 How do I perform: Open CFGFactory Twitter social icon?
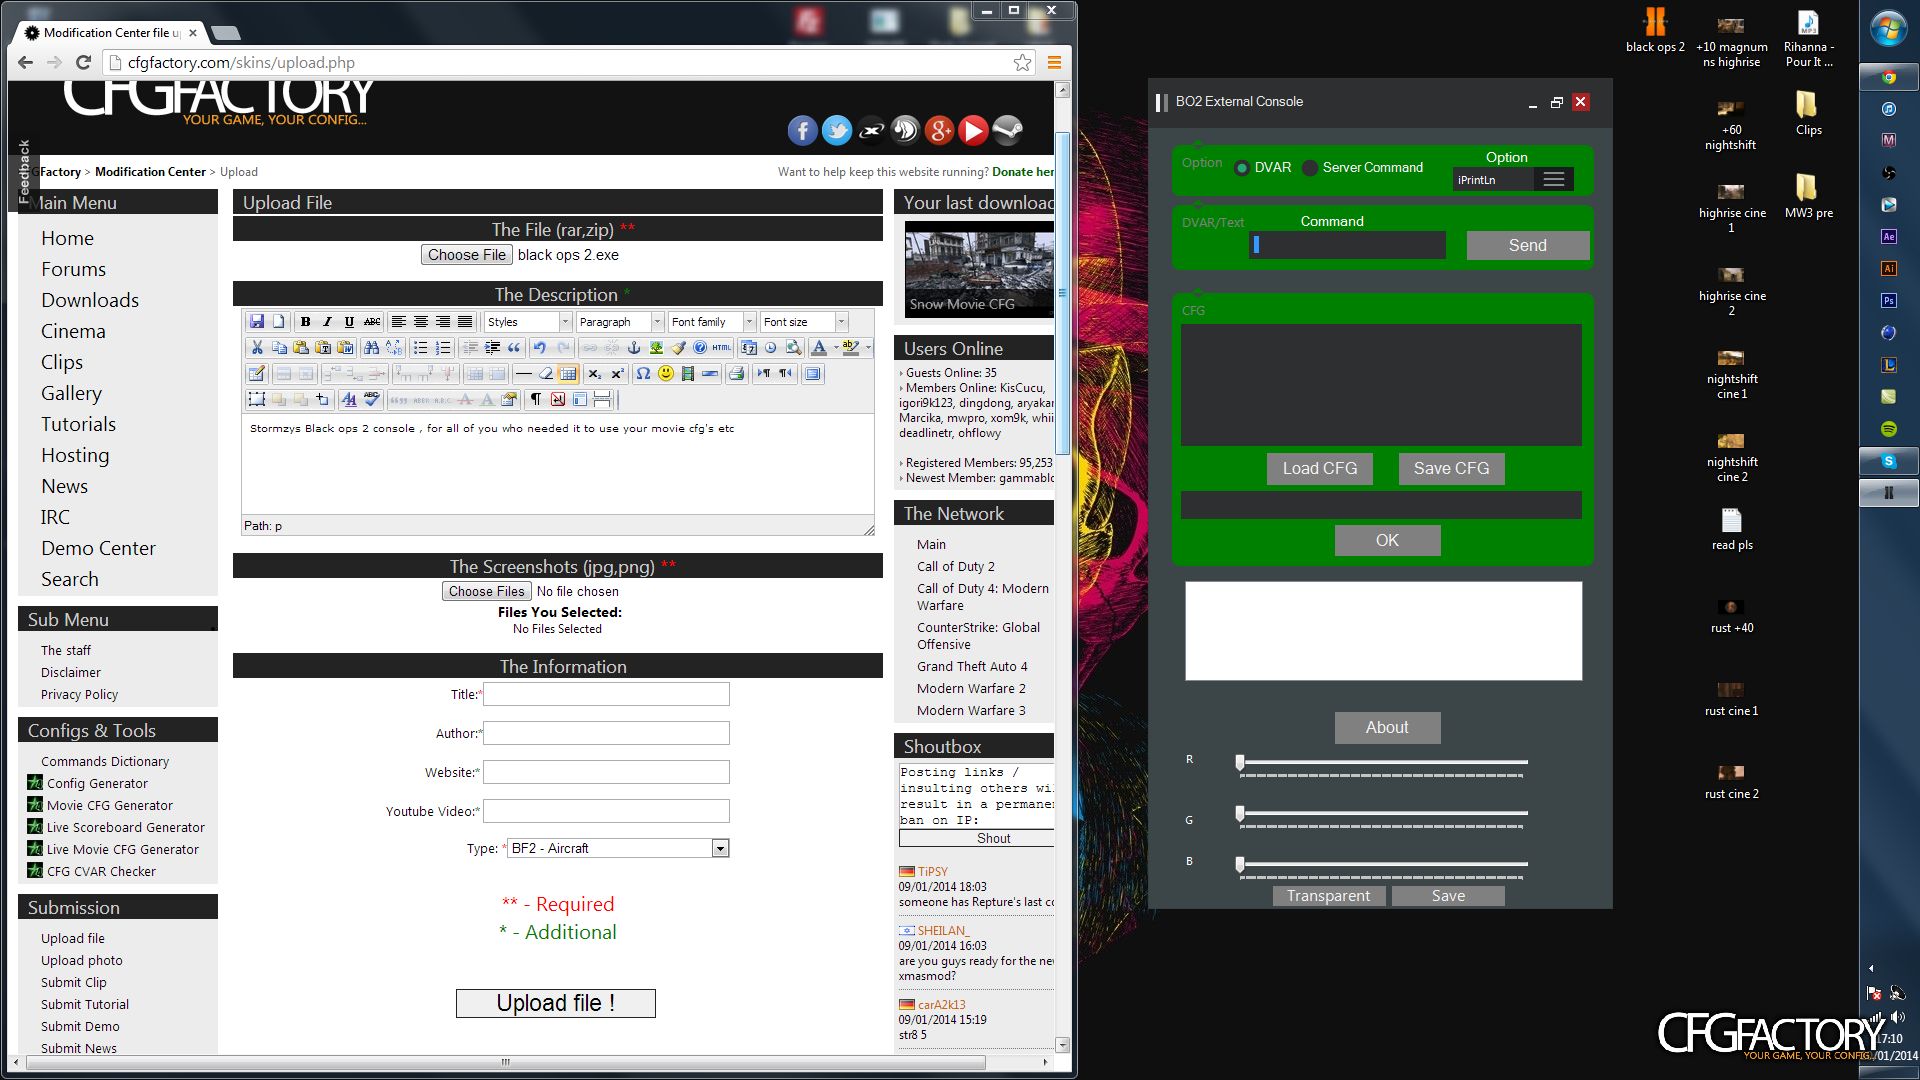(x=837, y=130)
